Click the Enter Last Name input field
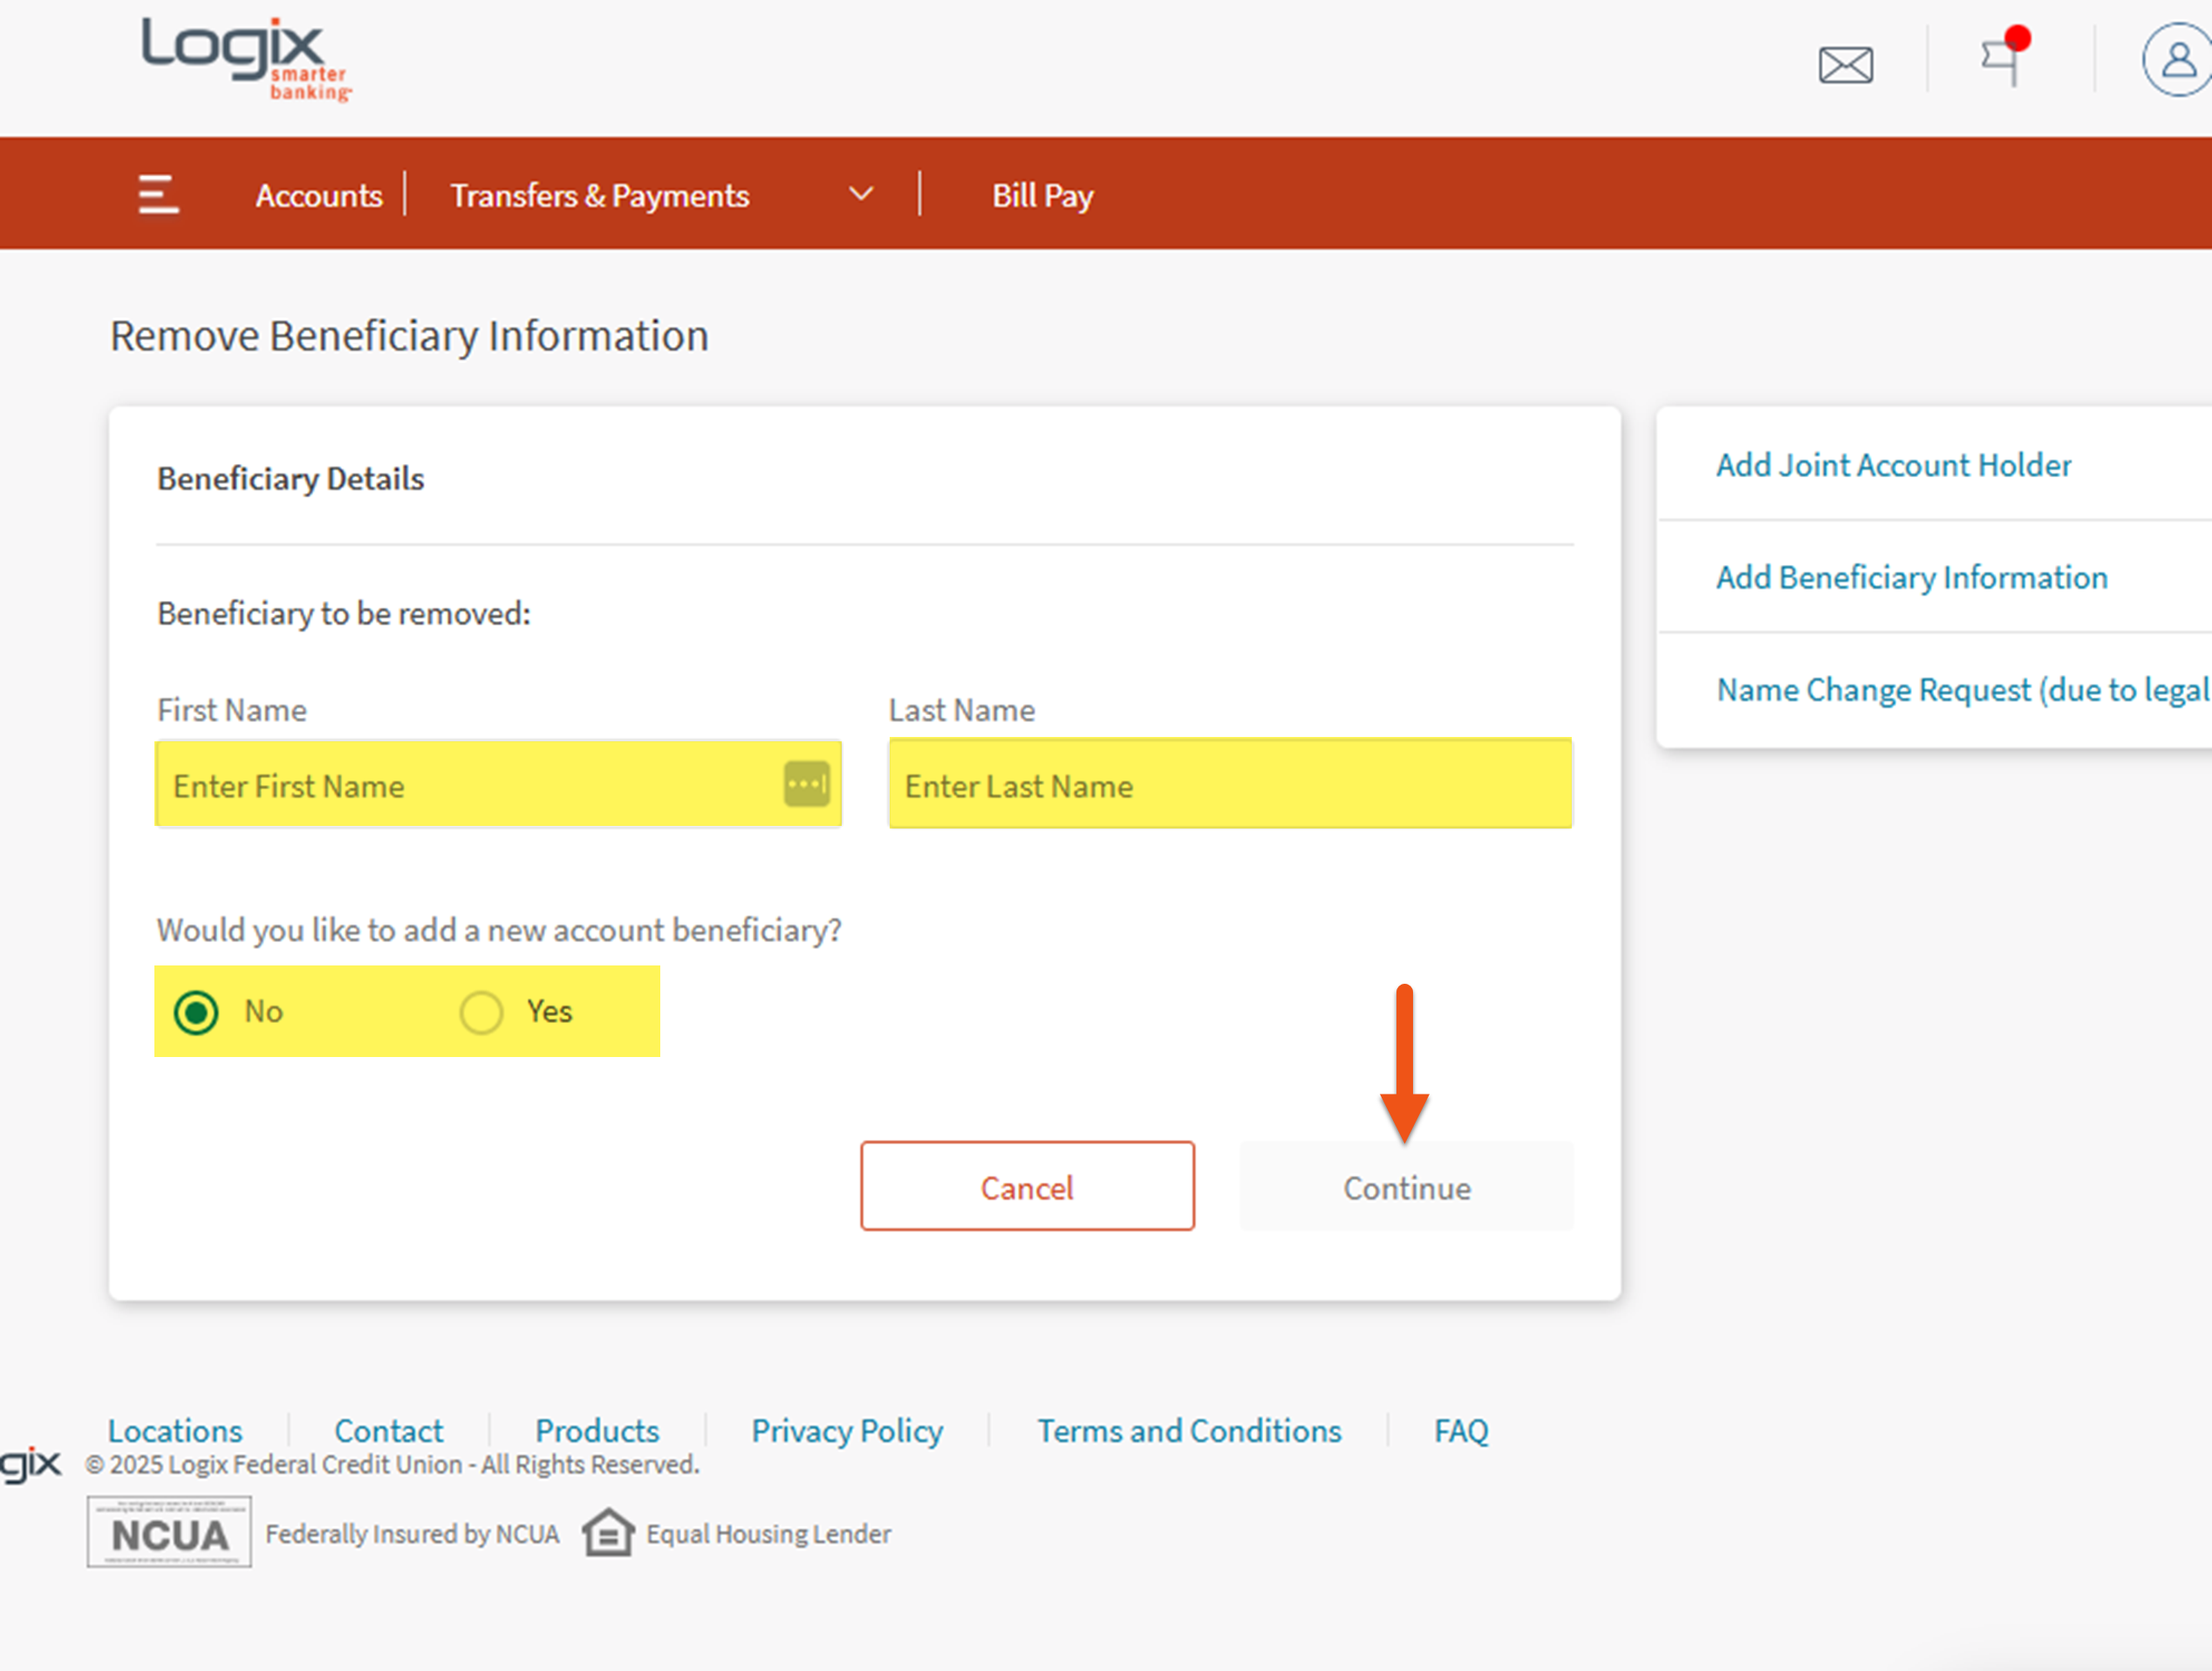 1230,785
